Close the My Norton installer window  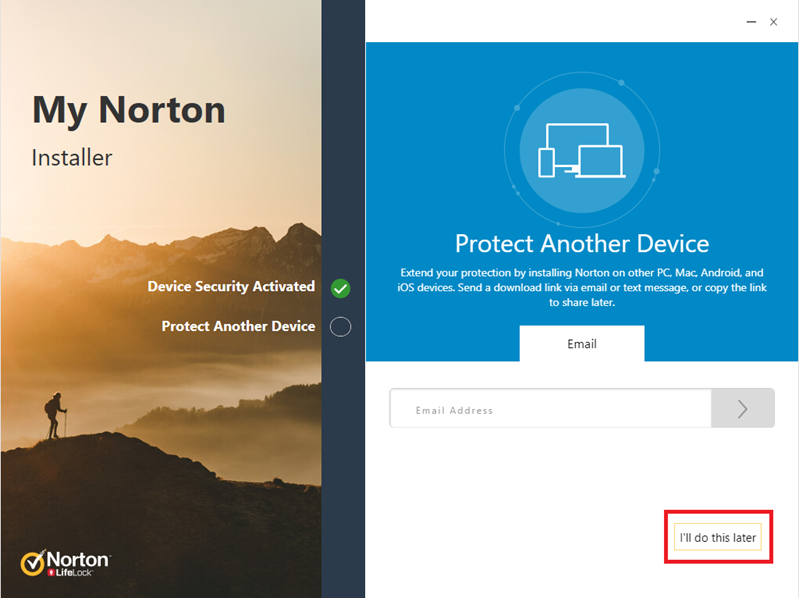coord(773,22)
